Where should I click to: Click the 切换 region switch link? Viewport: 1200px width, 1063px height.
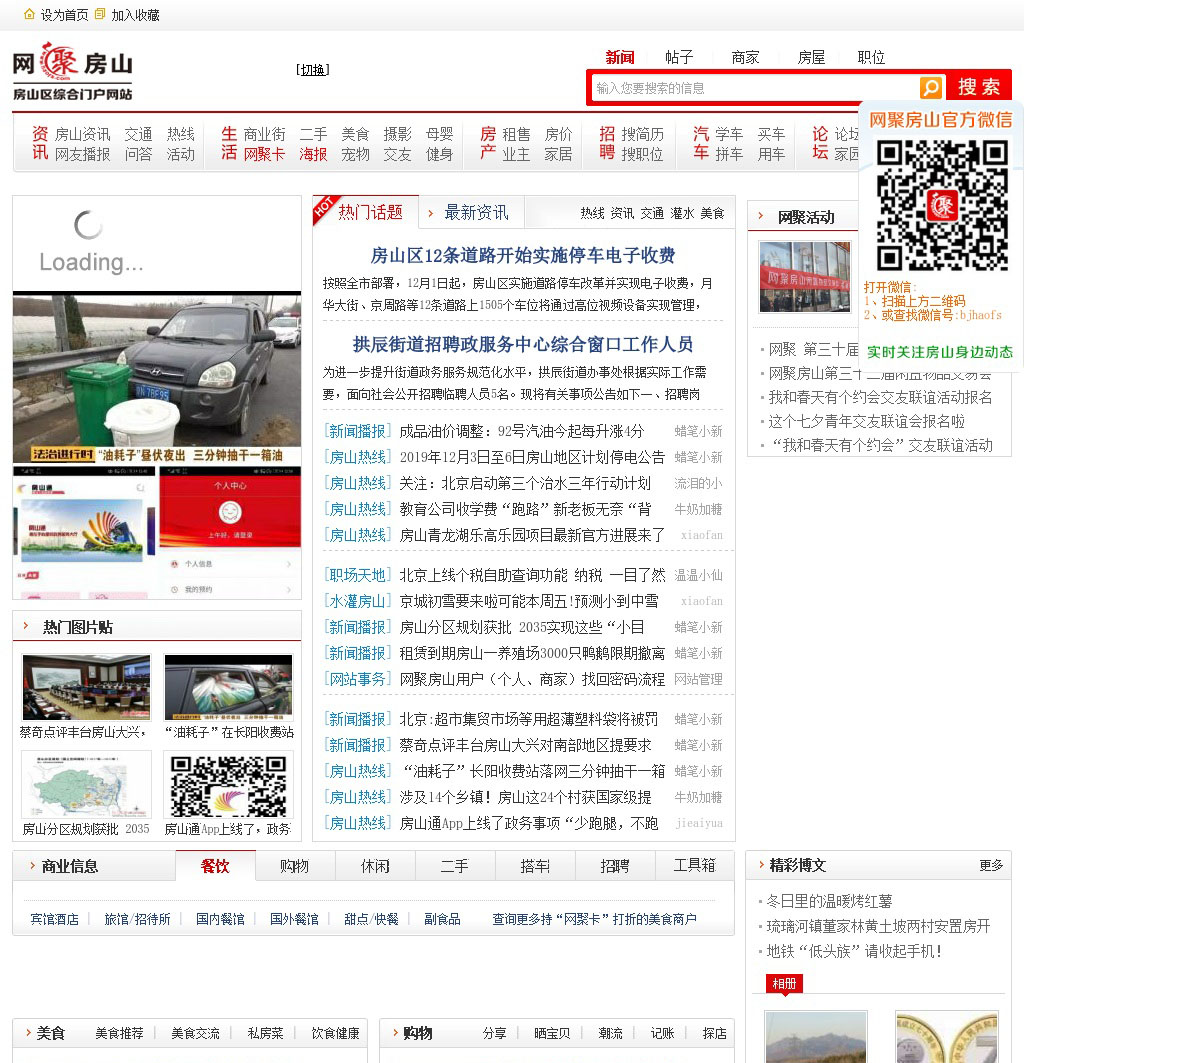pos(313,70)
